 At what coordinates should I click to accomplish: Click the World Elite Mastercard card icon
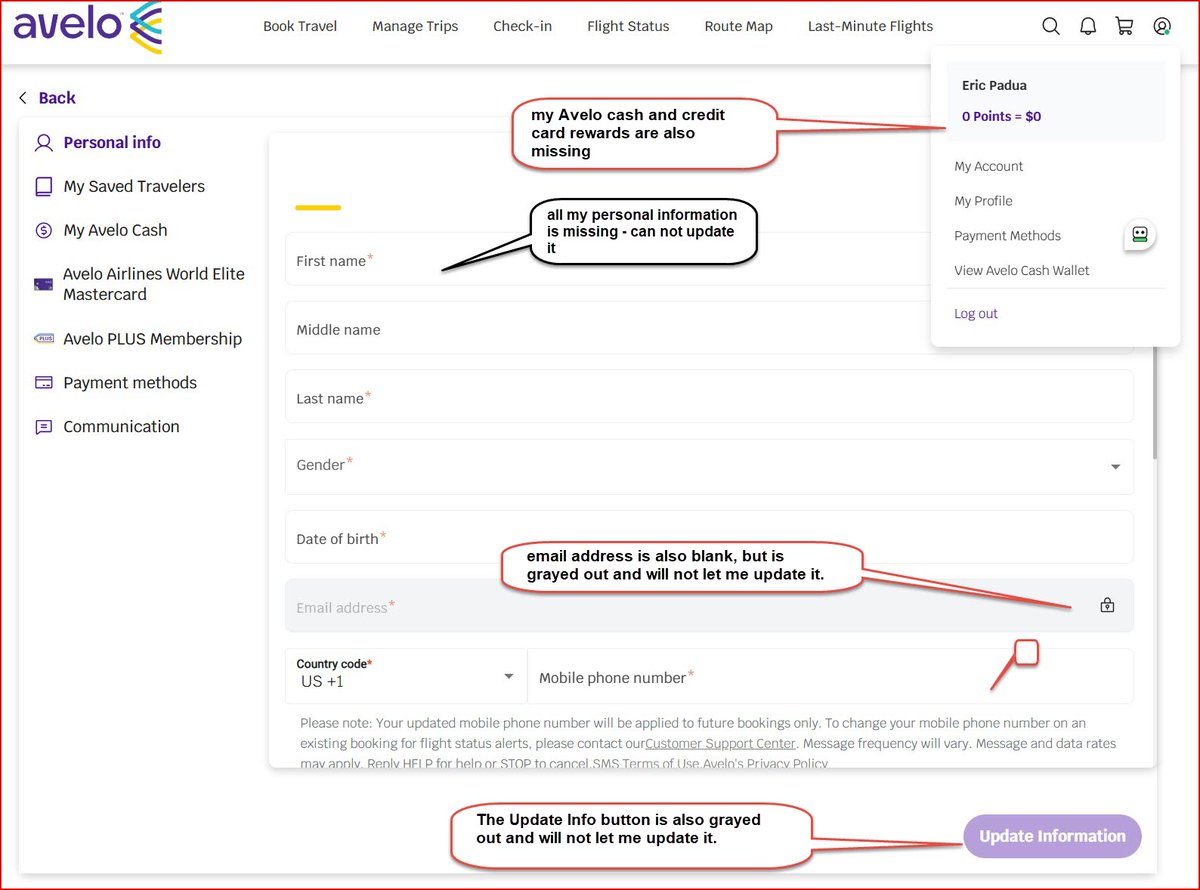click(43, 285)
